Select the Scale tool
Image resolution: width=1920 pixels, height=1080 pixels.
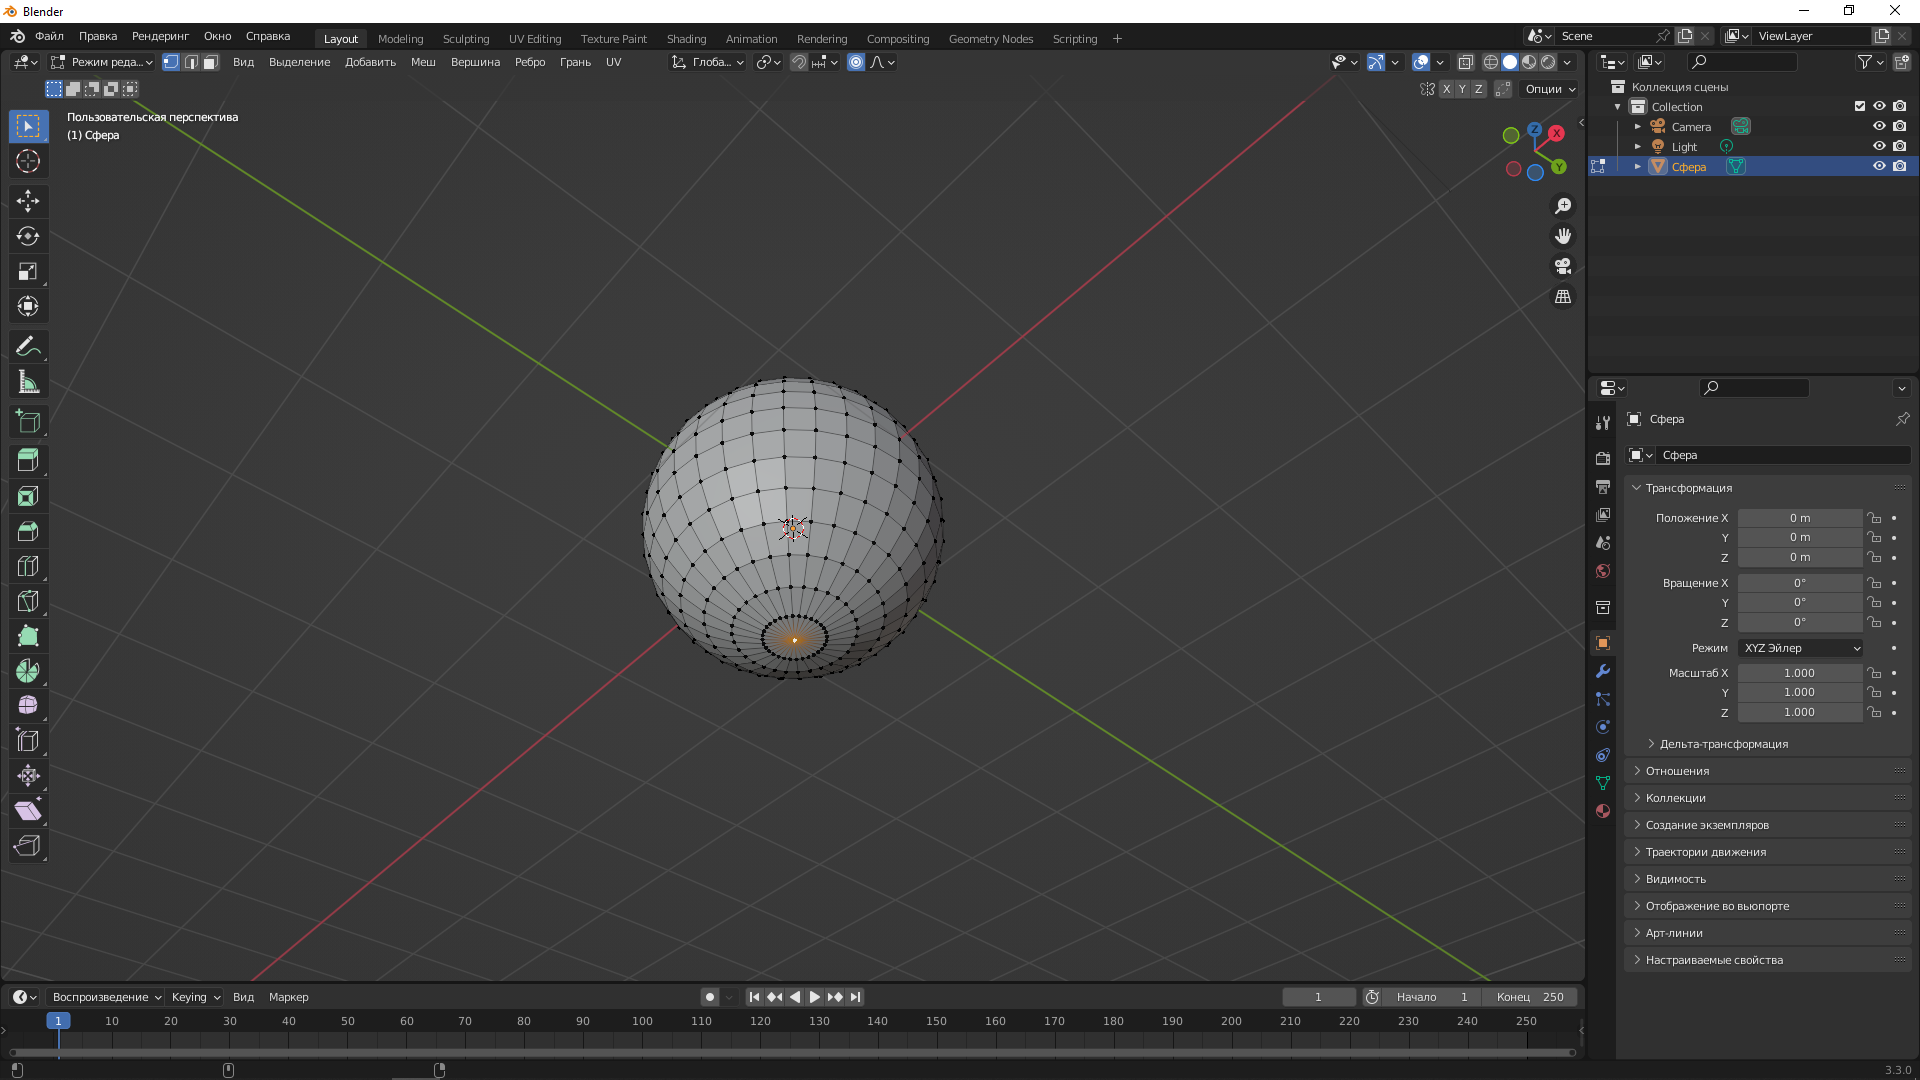click(28, 271)
